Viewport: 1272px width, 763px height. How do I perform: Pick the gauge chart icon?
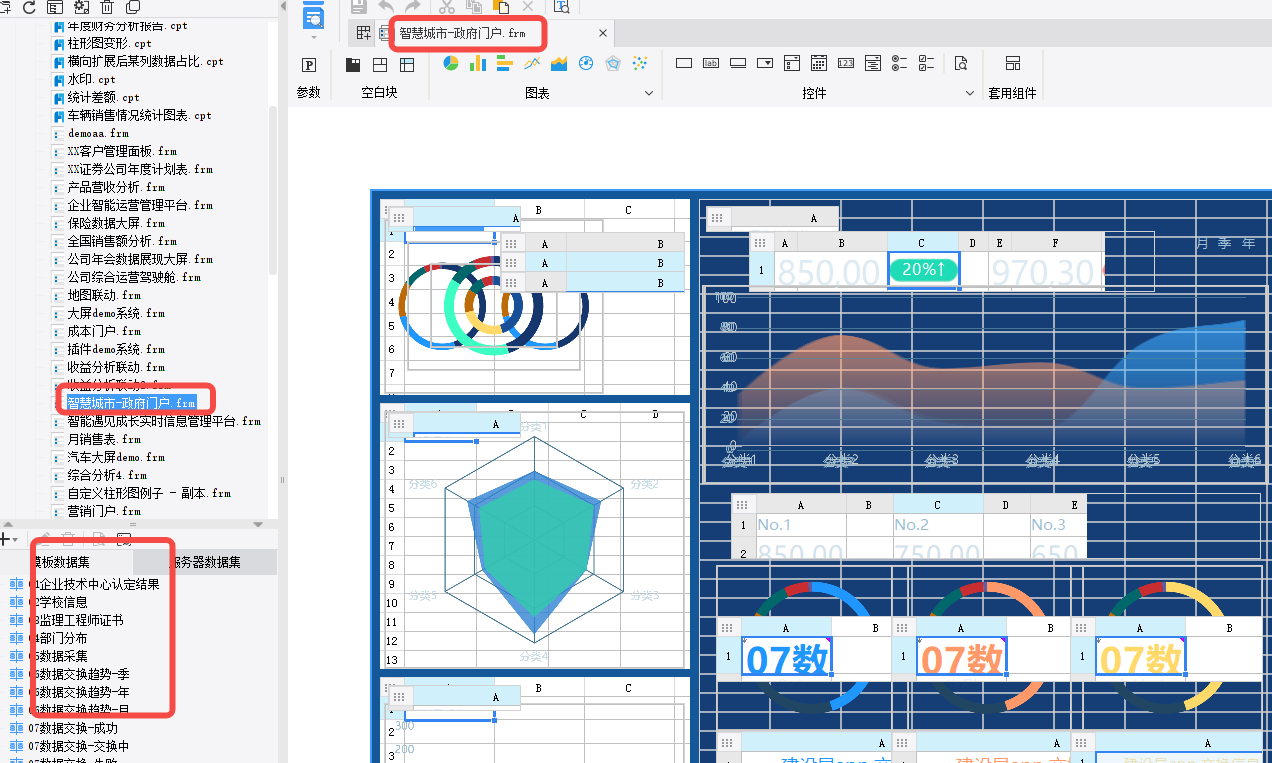point(586,64)
